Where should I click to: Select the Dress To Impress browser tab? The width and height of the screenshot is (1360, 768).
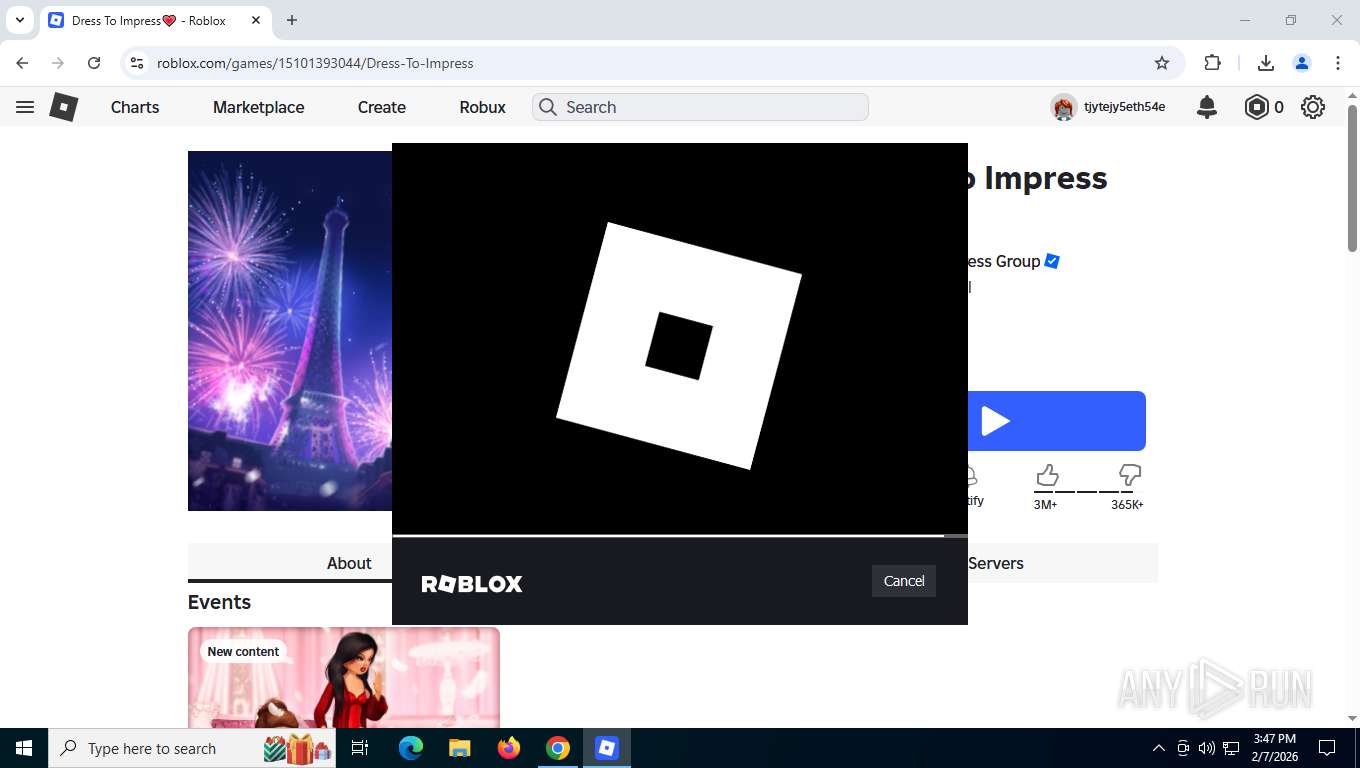tap(155, 20)
